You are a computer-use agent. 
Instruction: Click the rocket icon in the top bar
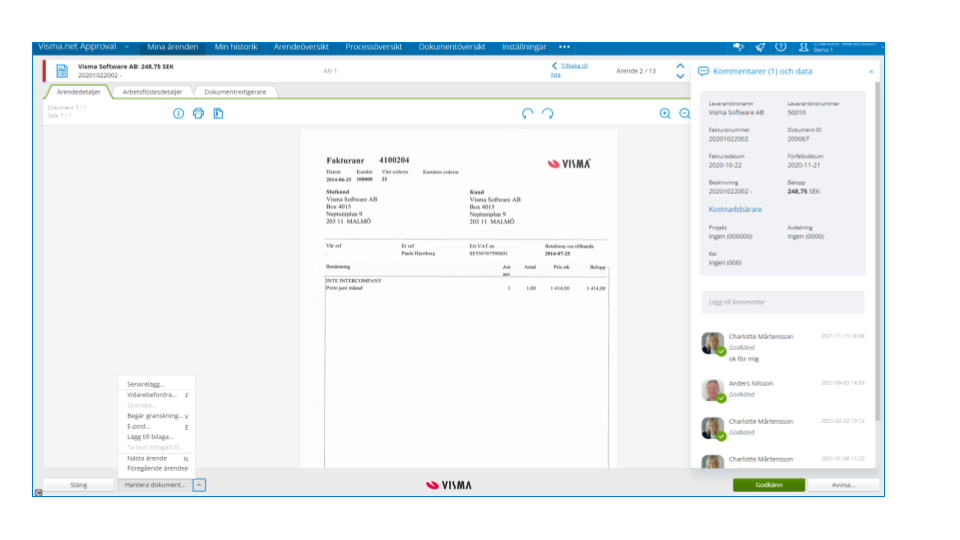coord(760,47)
